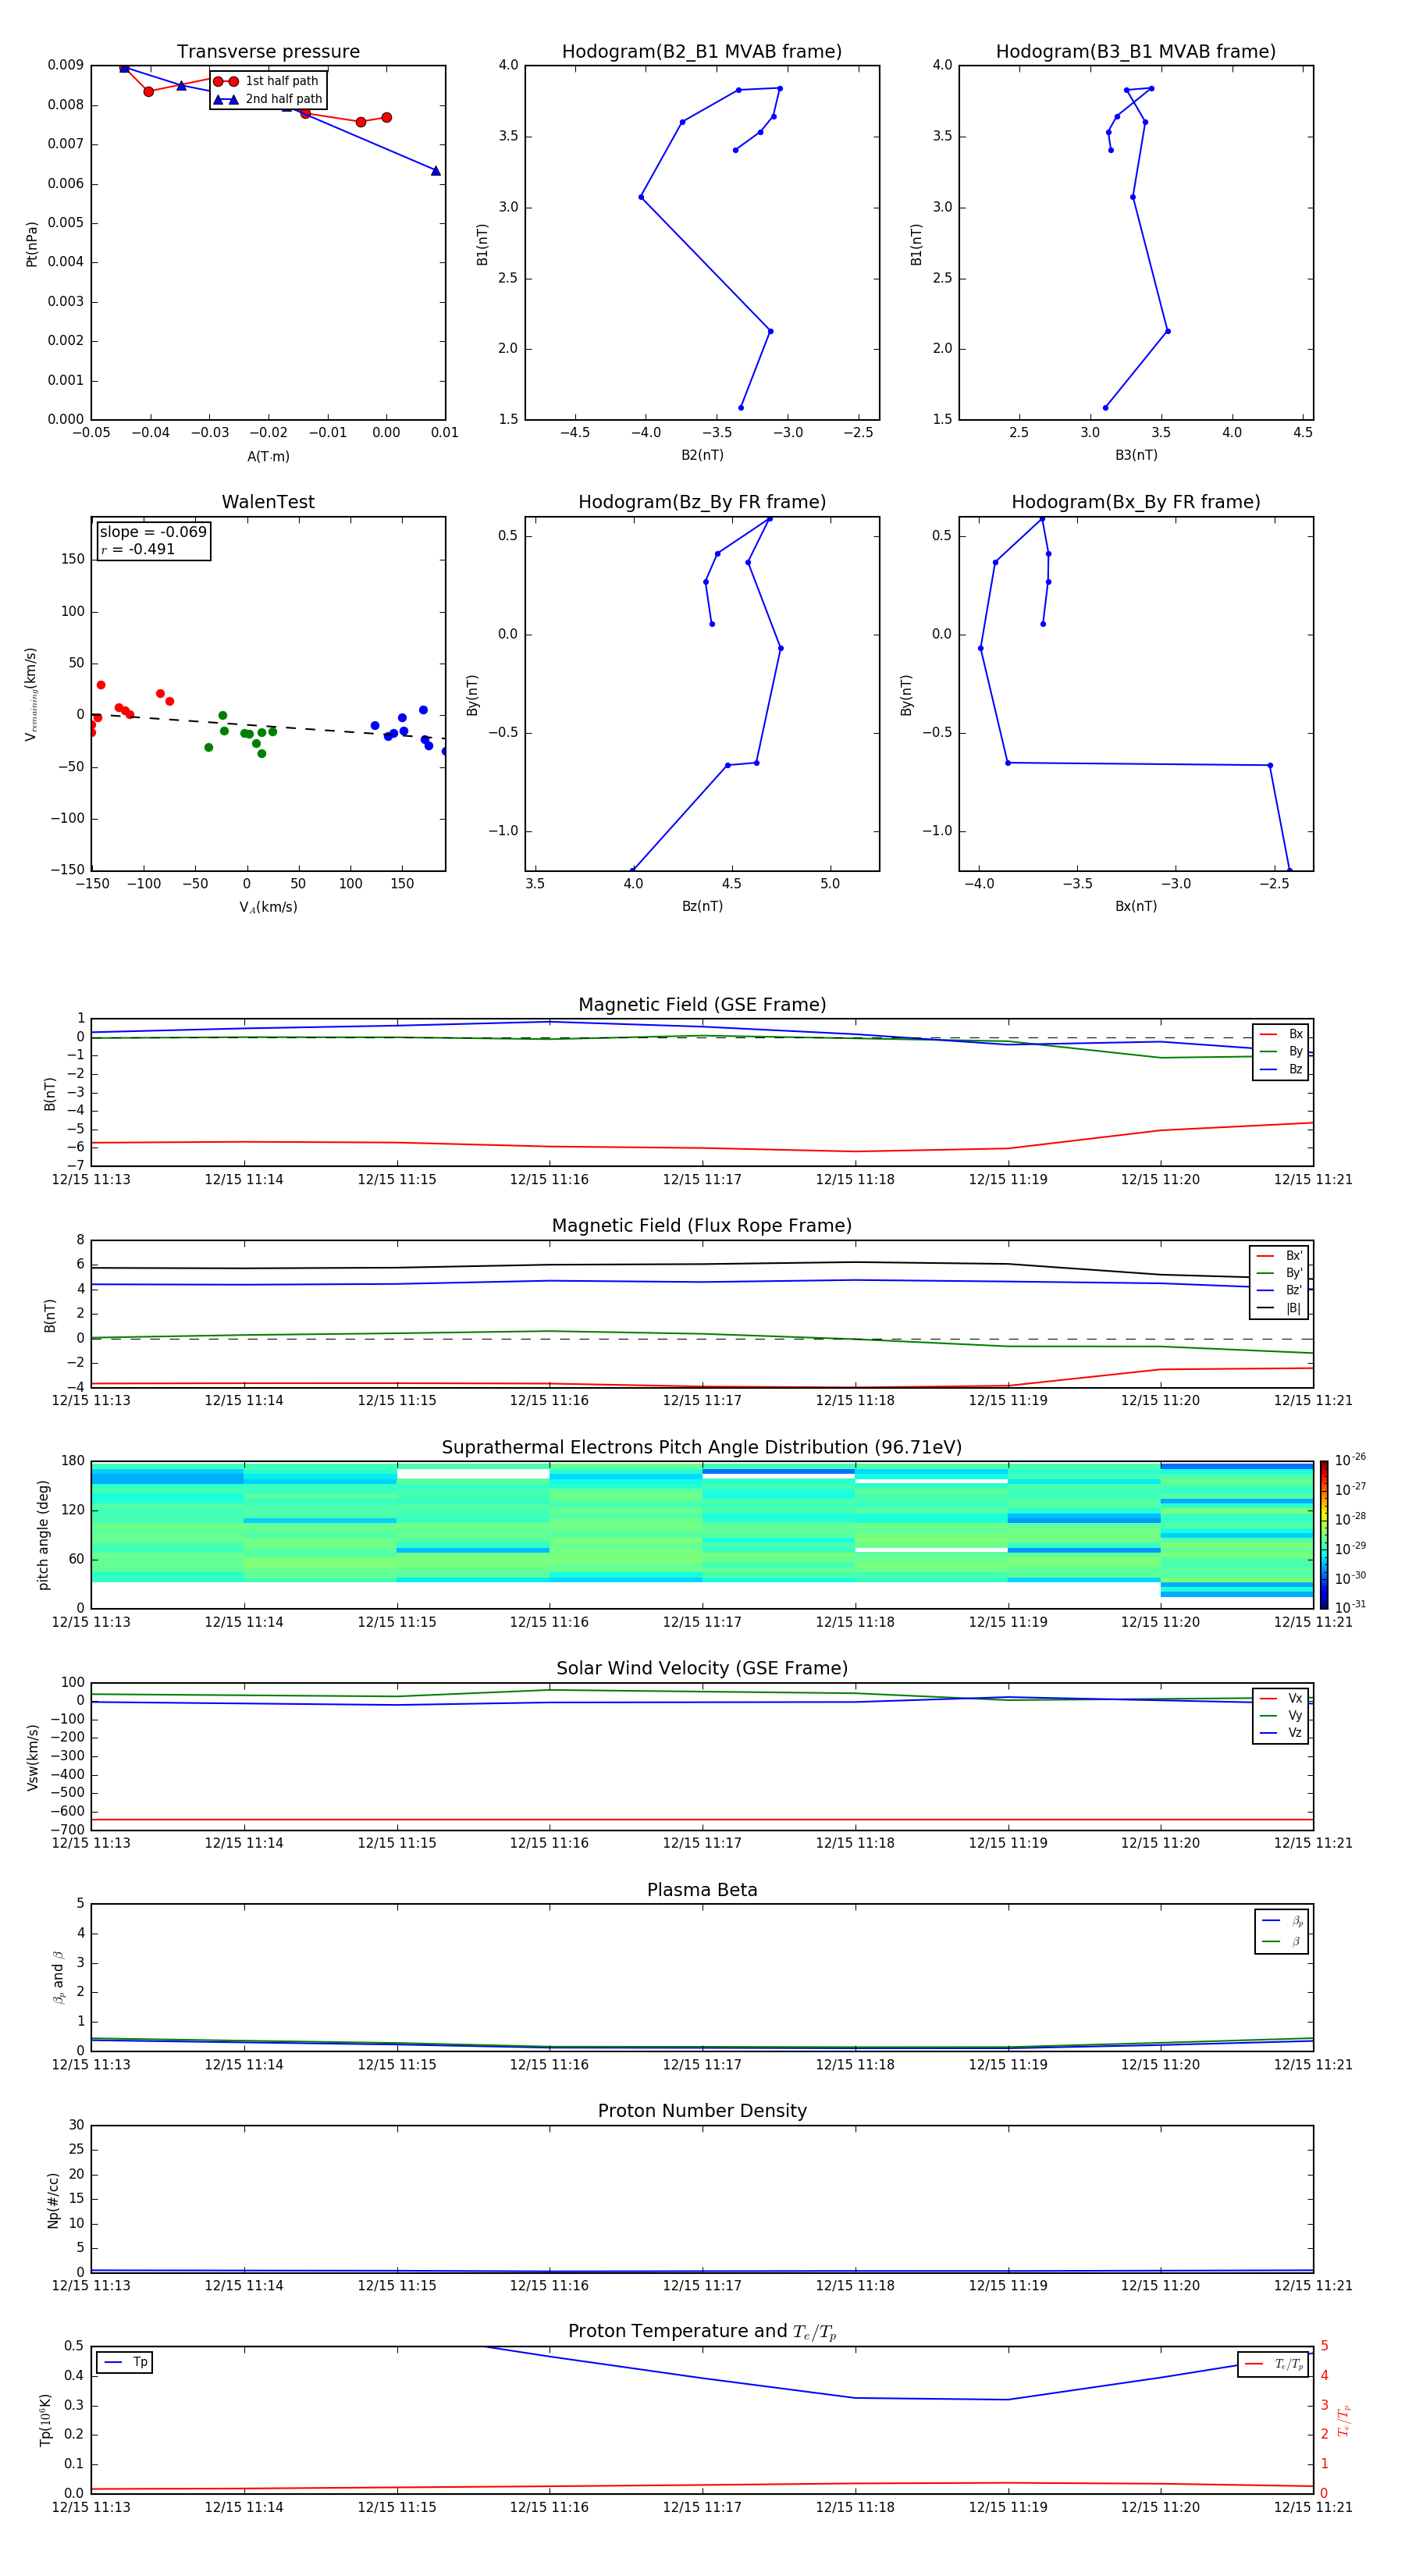The image size is (1405, 2576).
Task: Click the Vx legend entry
Action: point(1281,1698)
